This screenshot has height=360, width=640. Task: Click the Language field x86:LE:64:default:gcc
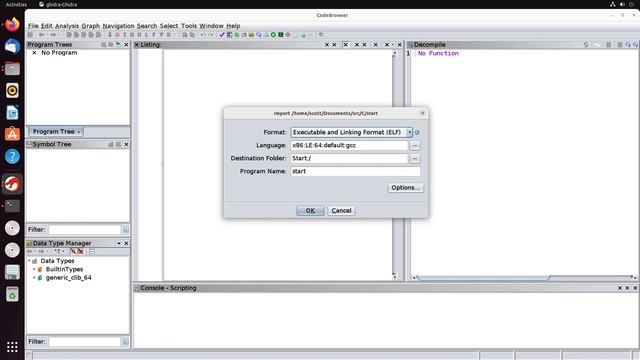tap(349, 145)
